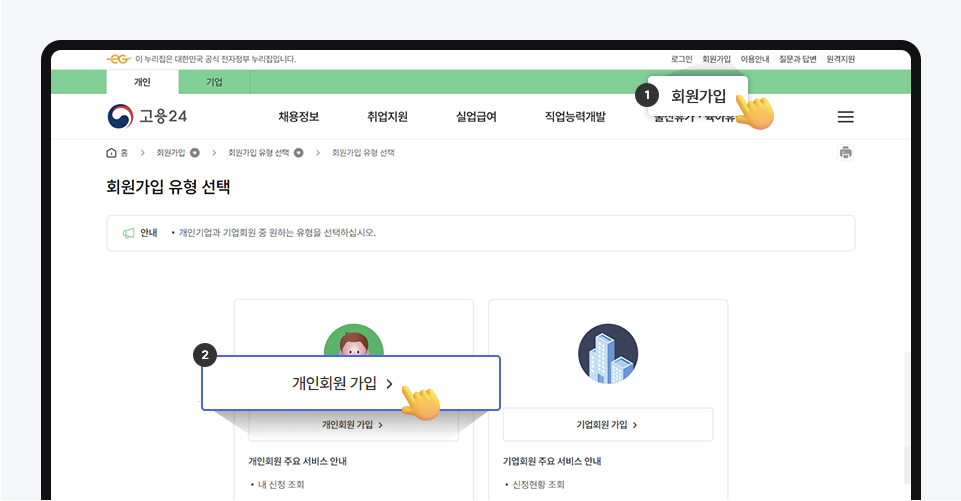This screenshot has height=501, width=961.
Task: Click the last breadcrumb 회원가입 유형 선택
Action: click(363, 153)
